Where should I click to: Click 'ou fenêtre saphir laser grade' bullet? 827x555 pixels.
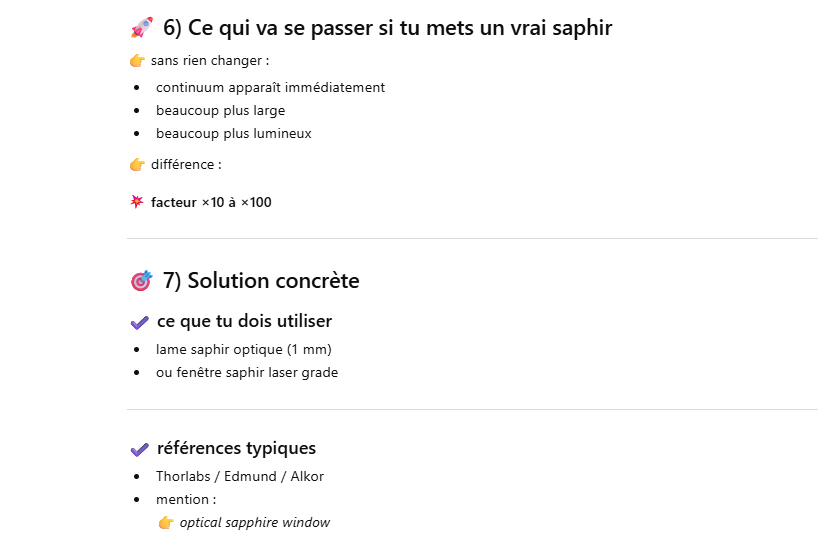coord(246,373)
